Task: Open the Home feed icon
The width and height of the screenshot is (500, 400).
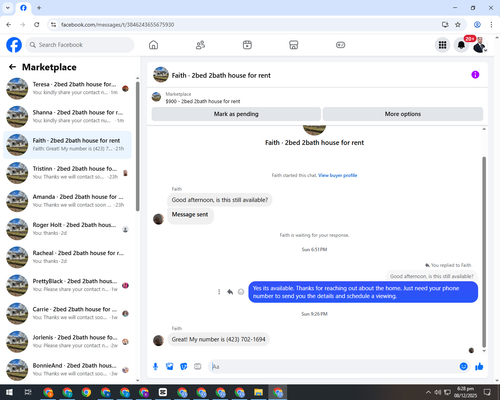Action: tap(153, 45)
